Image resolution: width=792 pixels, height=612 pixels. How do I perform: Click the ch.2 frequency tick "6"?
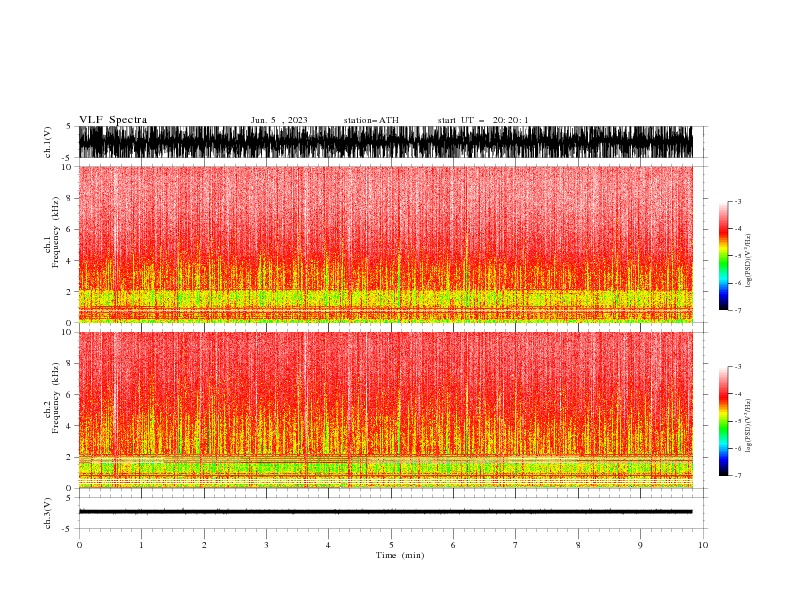[x=69, y=395]
